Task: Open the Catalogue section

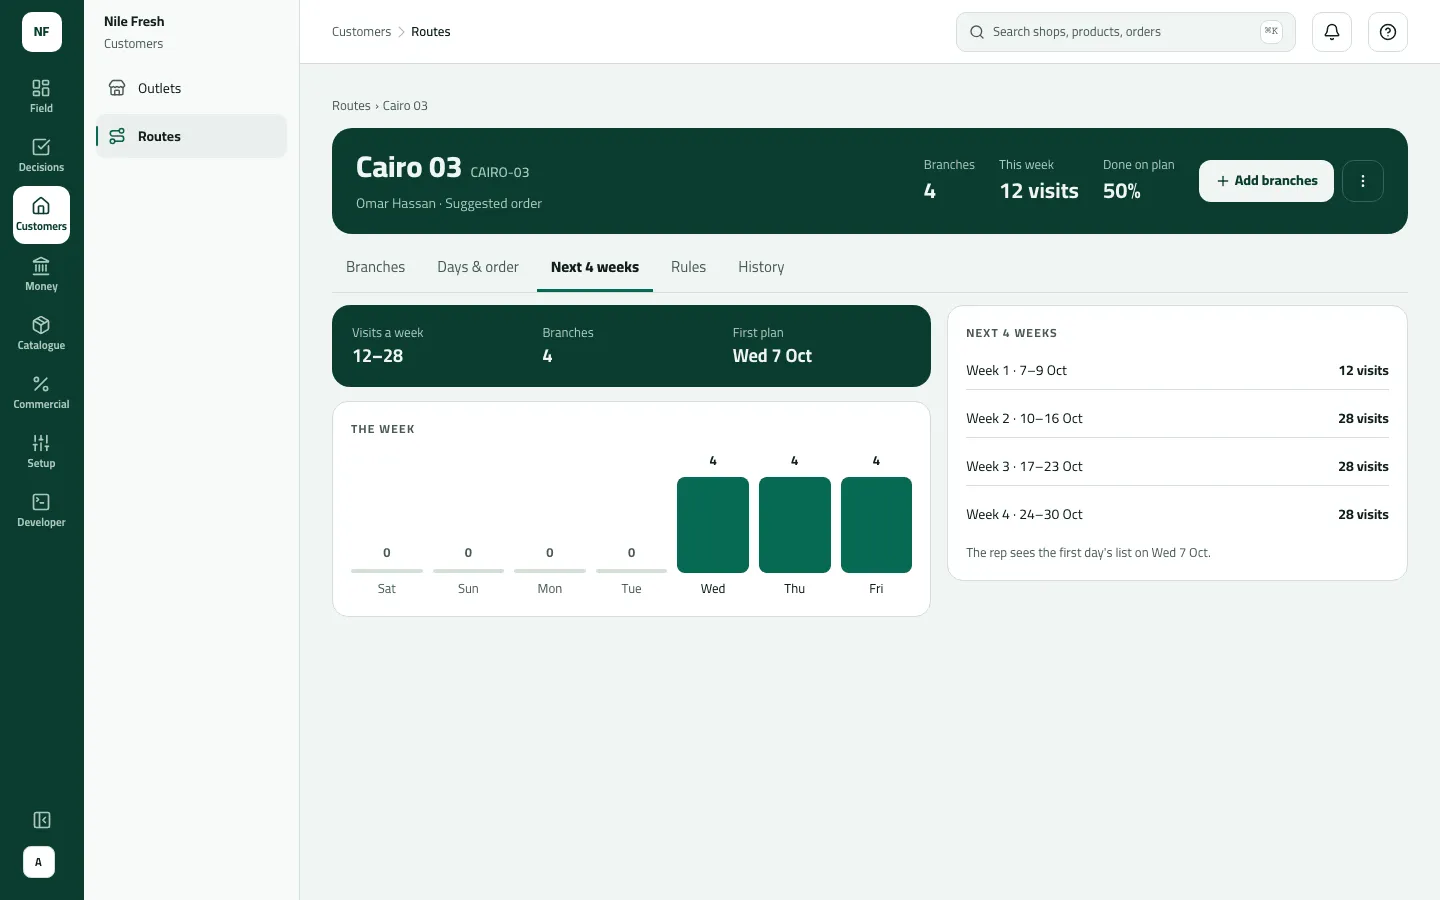Action: point(41,333)
